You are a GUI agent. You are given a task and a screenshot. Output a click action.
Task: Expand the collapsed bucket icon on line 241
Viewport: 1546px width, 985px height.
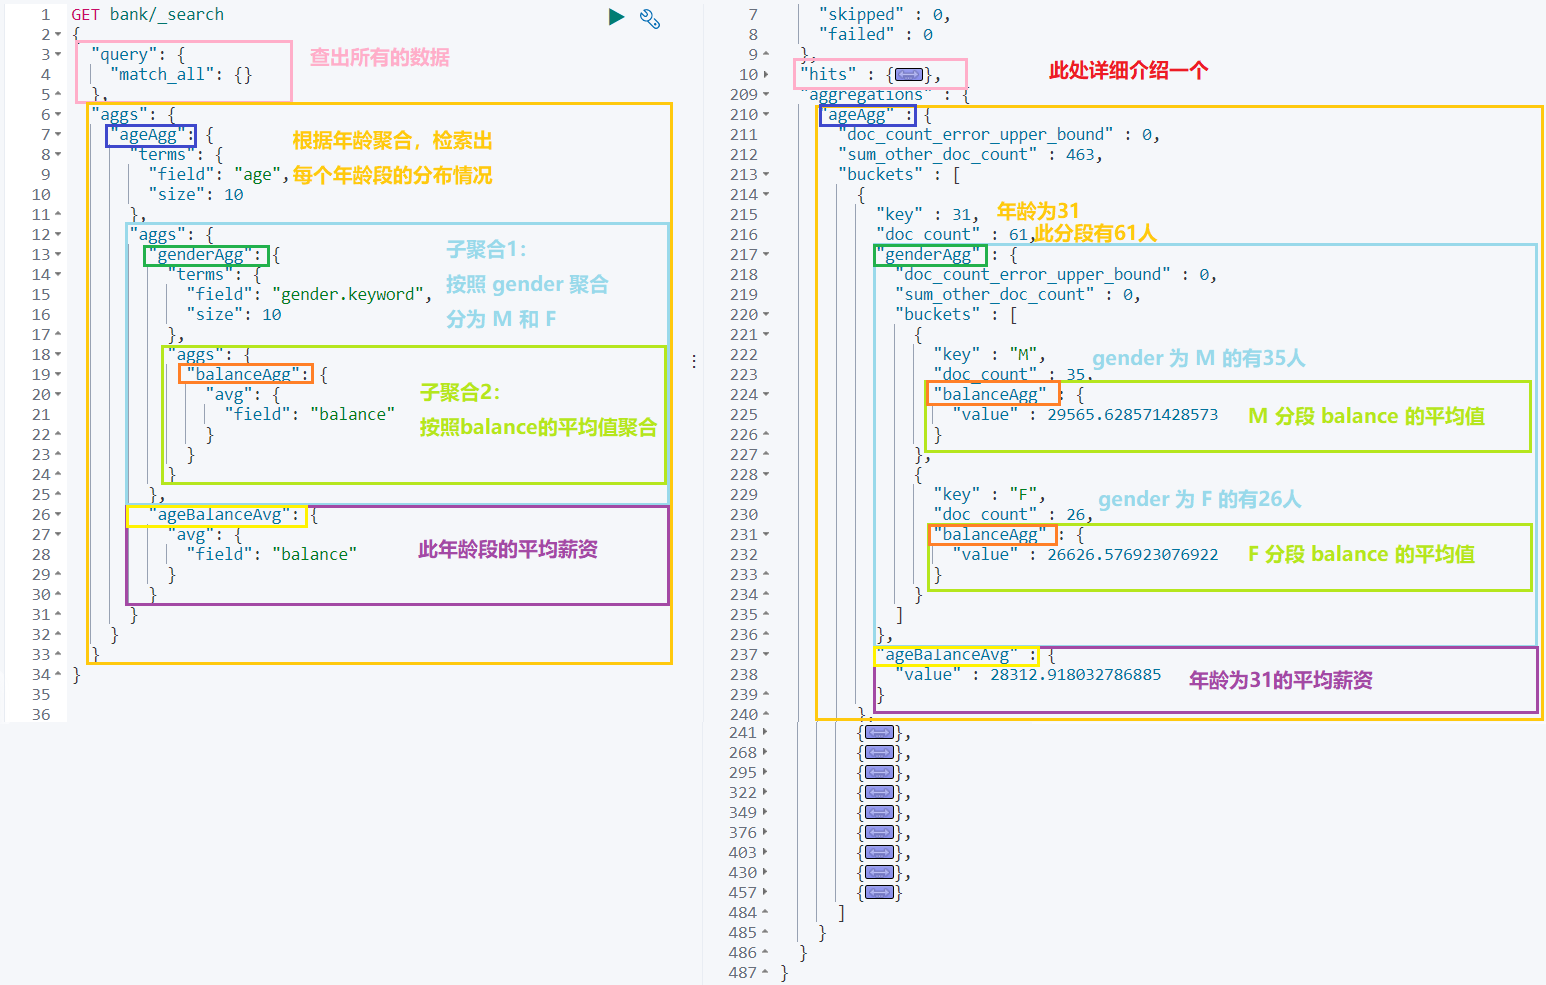point(879,731)
